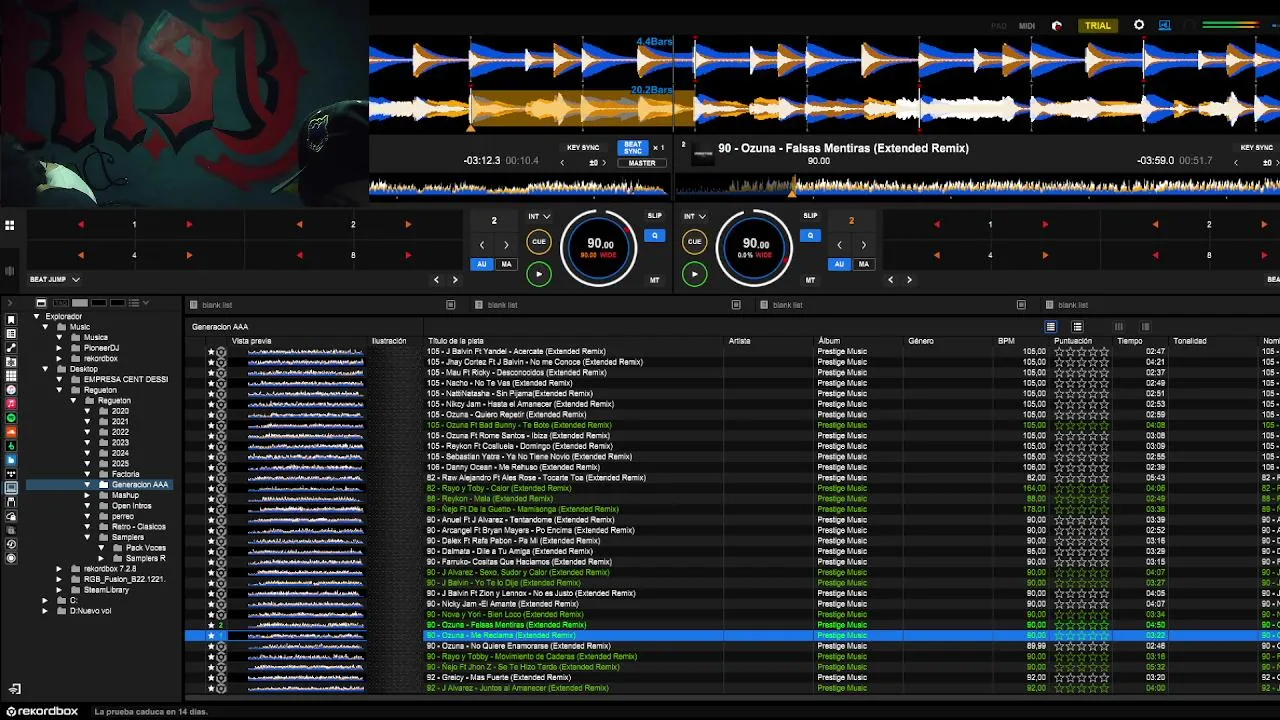
Task: Open the Spotify icon in sidebar
Action: tap(11, 417)
